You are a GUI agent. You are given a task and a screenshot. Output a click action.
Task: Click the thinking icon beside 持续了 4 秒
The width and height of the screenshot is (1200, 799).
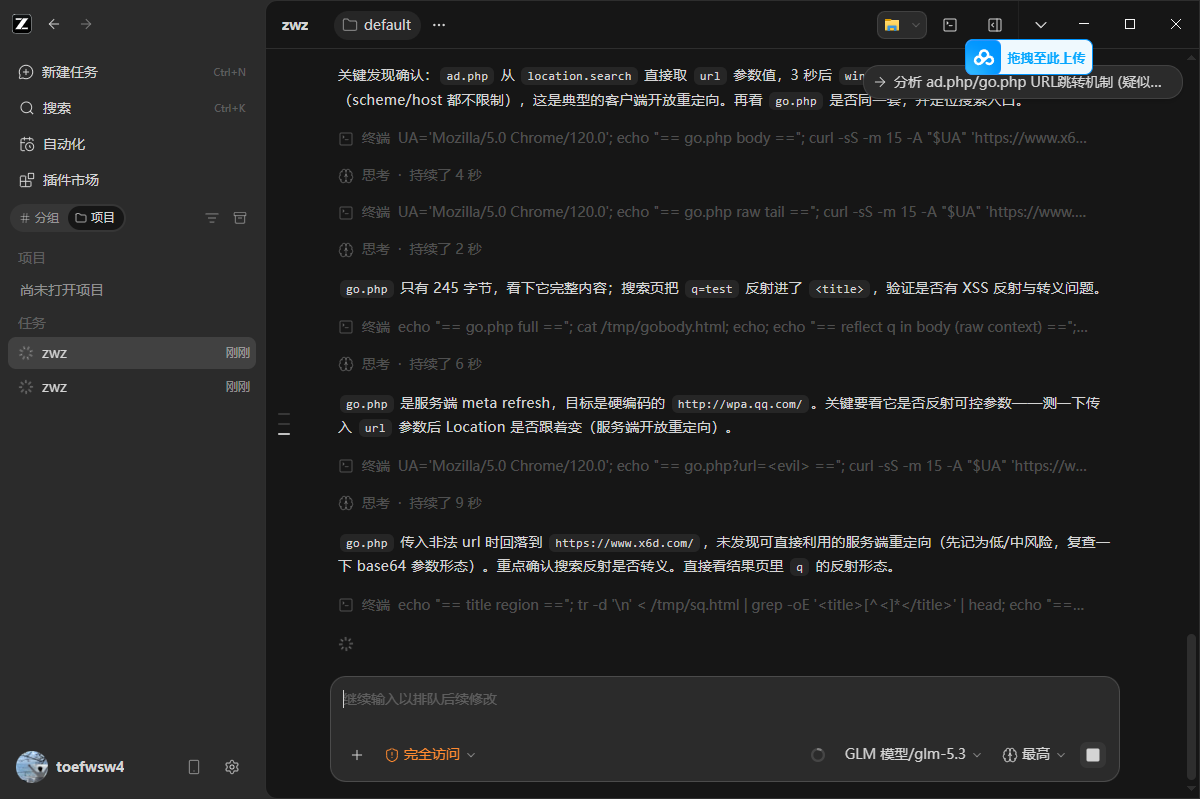[346, 175]
